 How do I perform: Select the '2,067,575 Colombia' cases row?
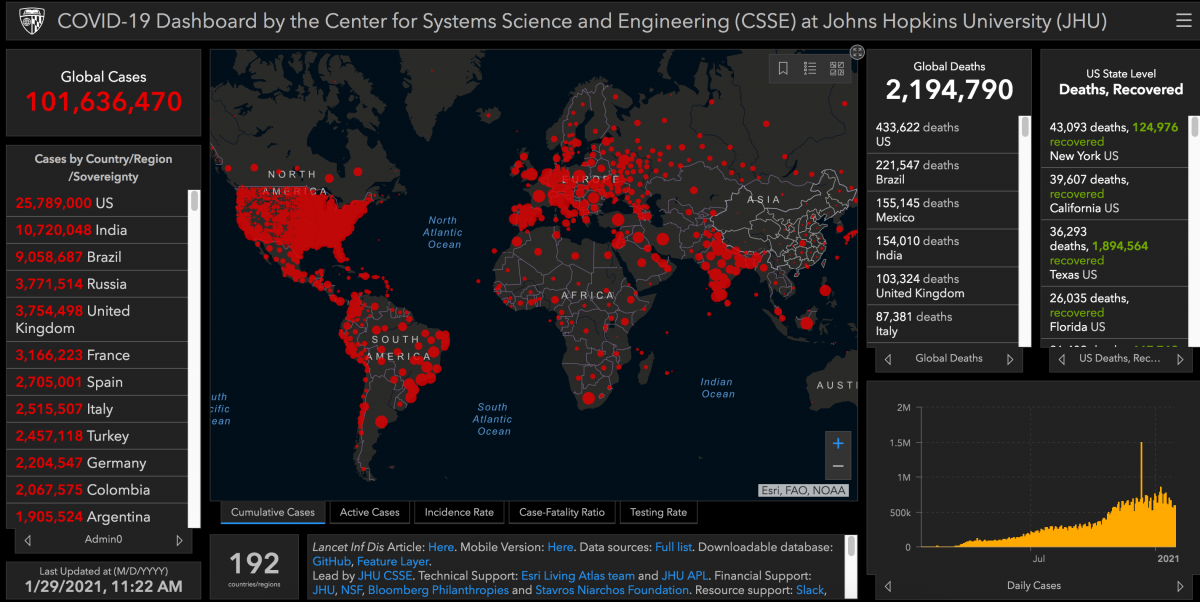coord(98,490)
